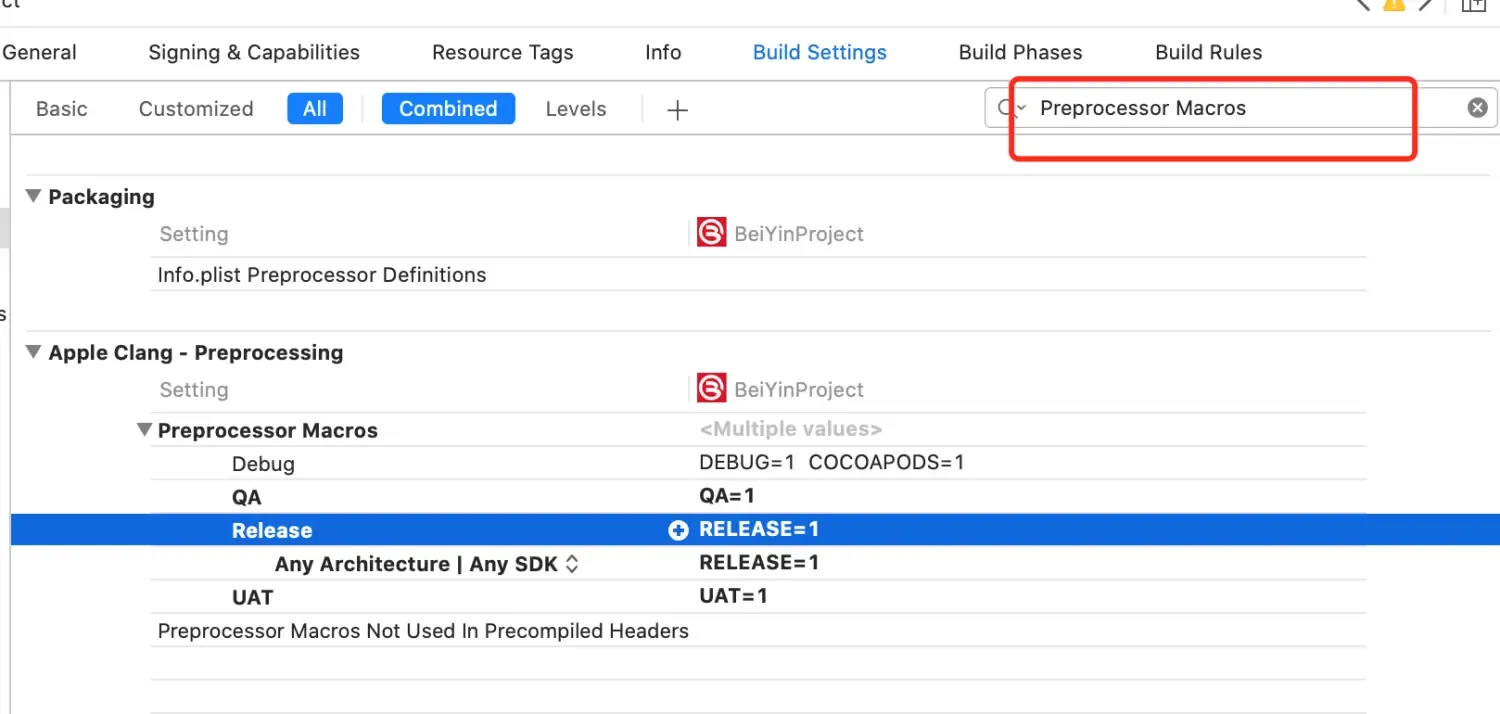This screenshot has width=1500, height=714.
Task: Click the search magnifier icon in filter bar
Action: [1005, 107]
